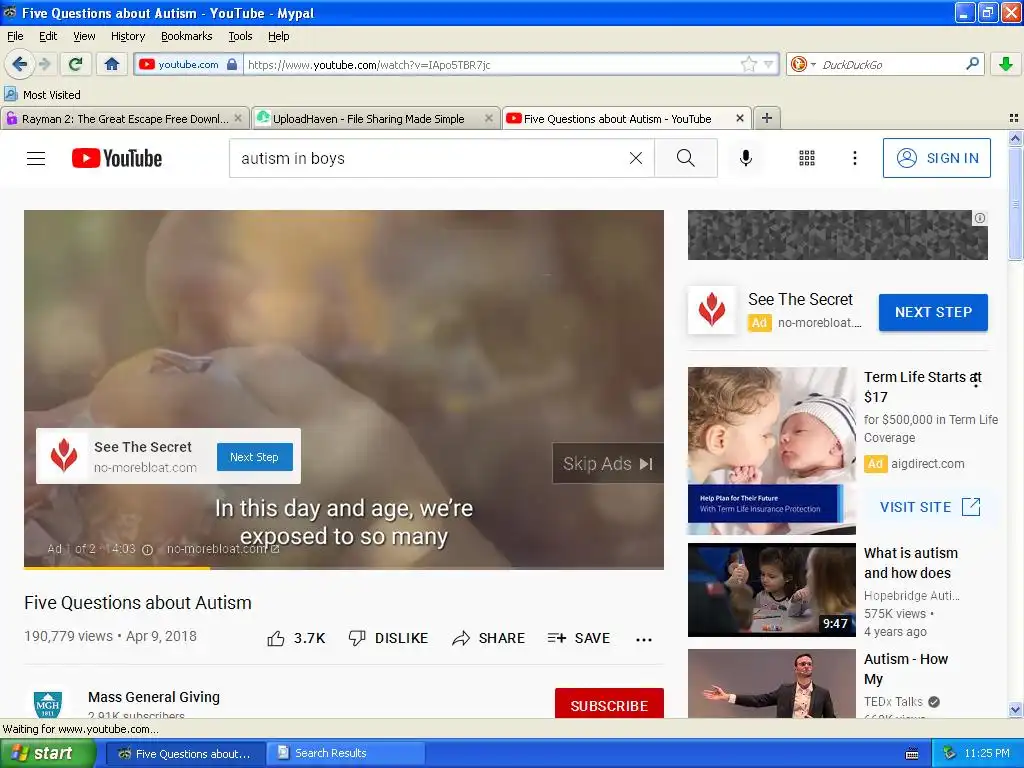Bookmark this page with the star icon
Image resolution: width=1024 pixels, height=768 pixels.
[749, 64]
